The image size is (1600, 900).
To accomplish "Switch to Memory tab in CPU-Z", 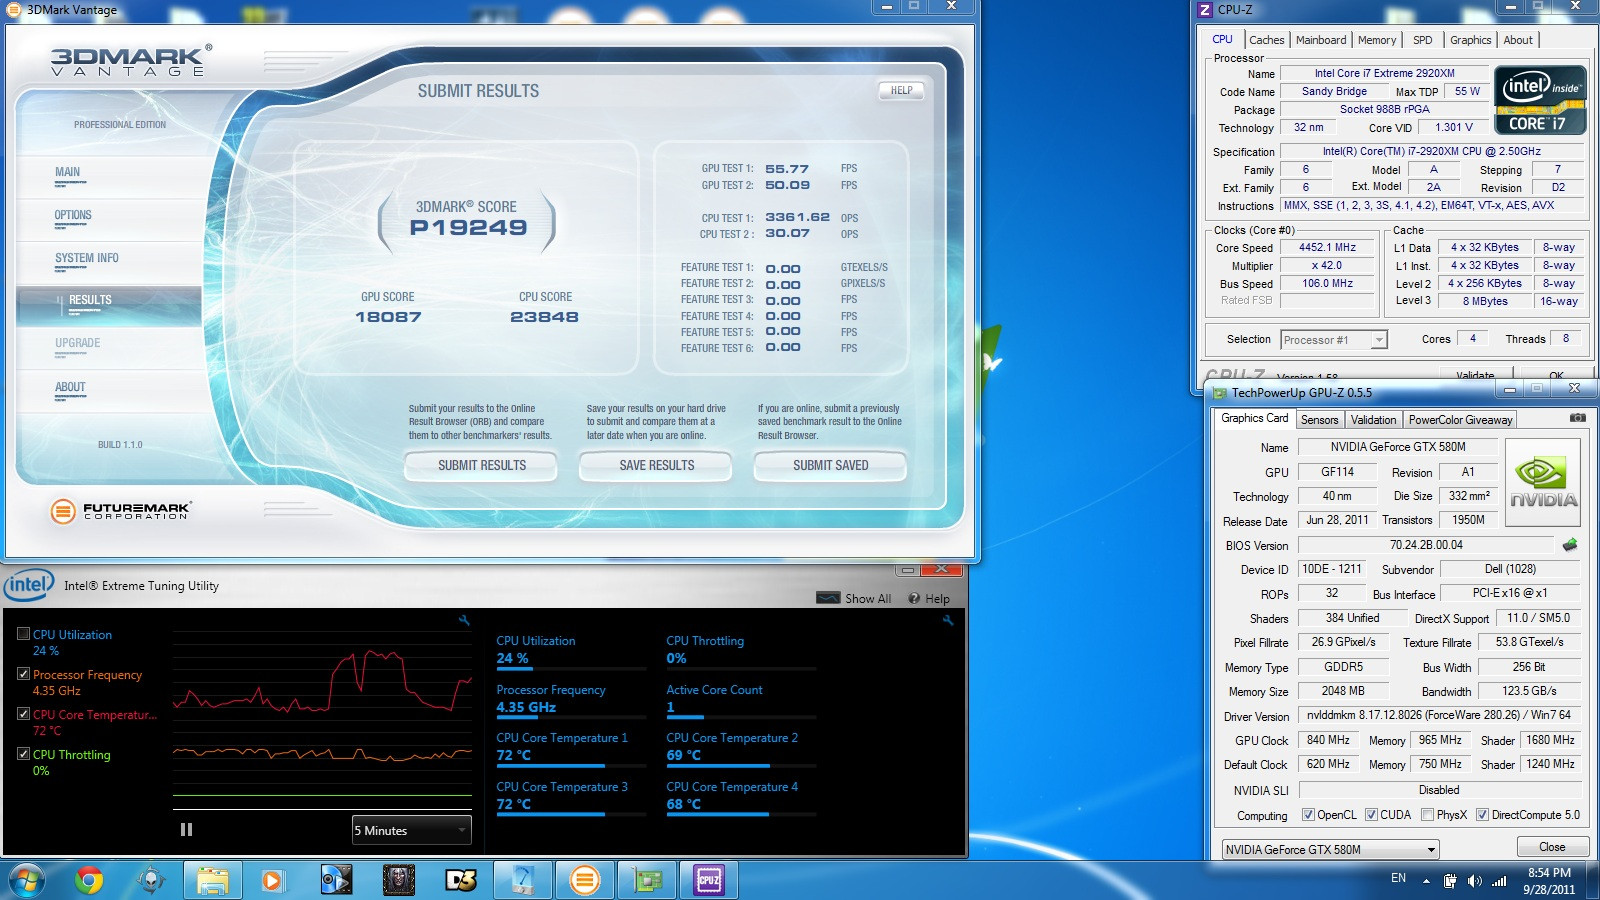I will (1376, 40).
